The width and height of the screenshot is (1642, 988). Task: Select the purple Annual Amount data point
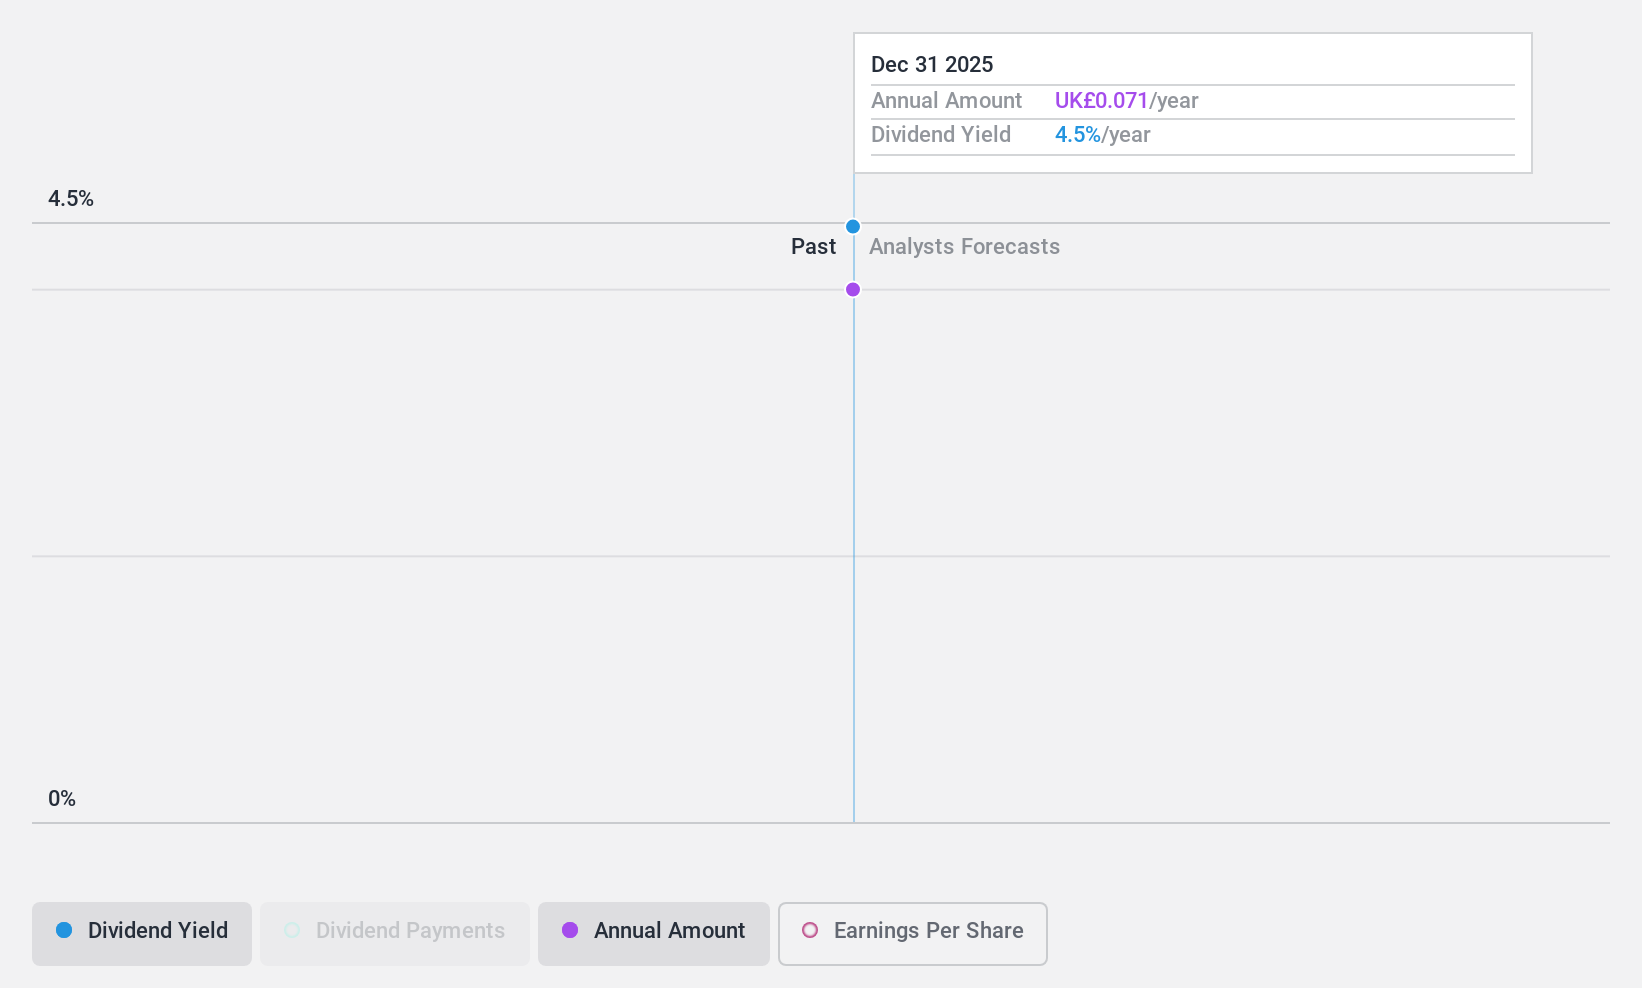pos(853,290)
